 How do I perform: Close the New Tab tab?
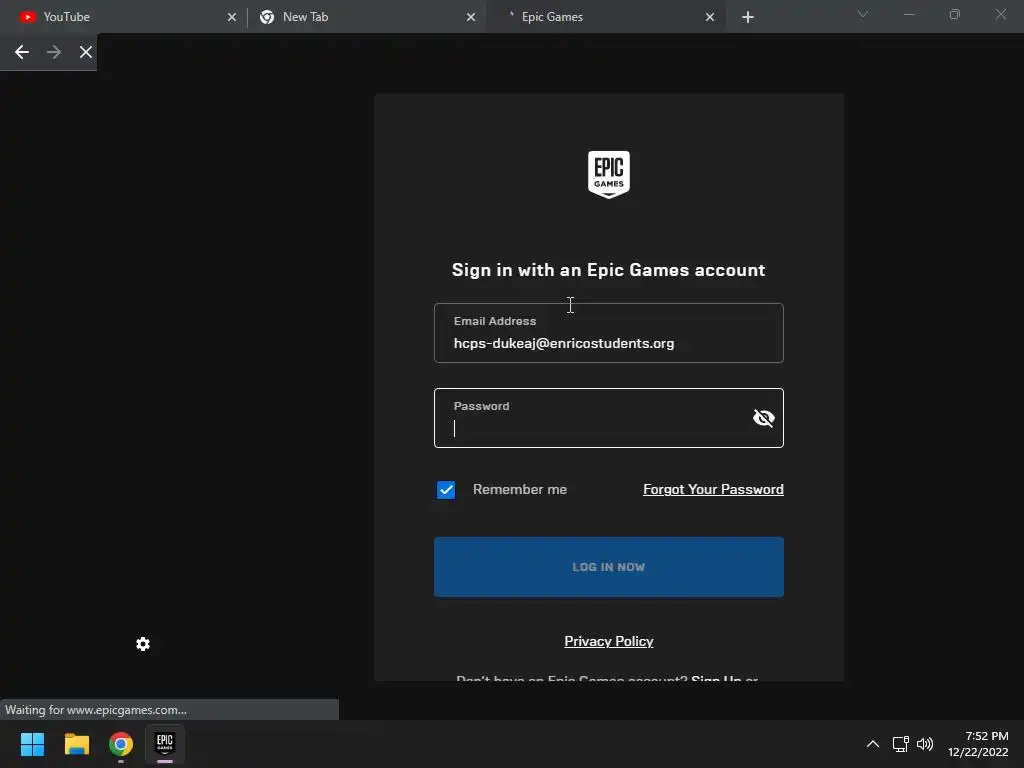(471, 17)
